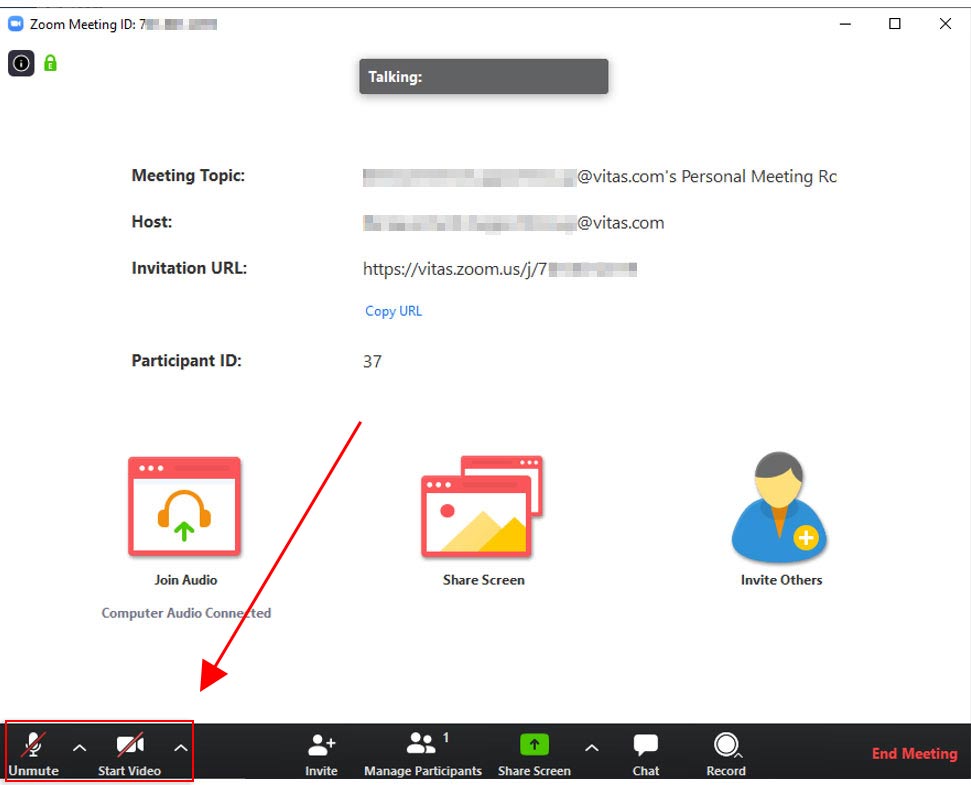Expand the Share Screen options chevron

[592, 748]
